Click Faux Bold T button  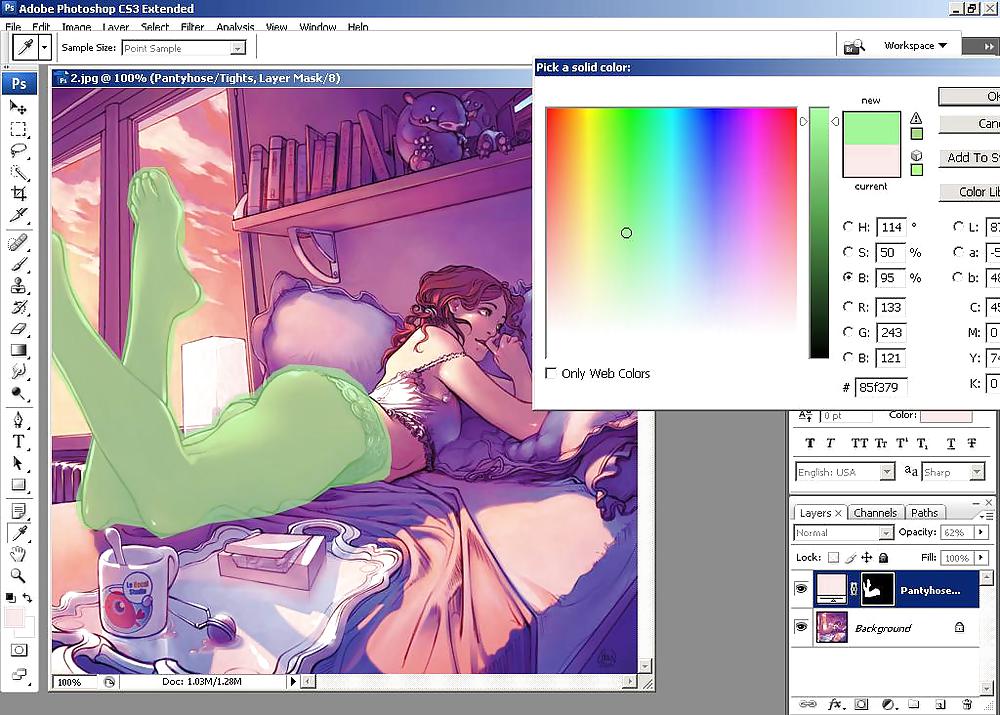point(810,443)
